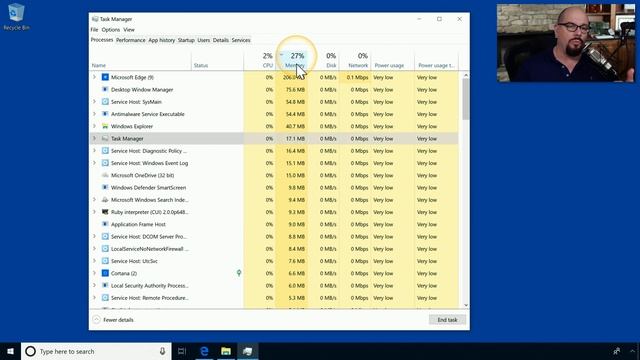Click the Windows Explorer process icon
Screen dimensions: 640x360
[x=105, y=126]
